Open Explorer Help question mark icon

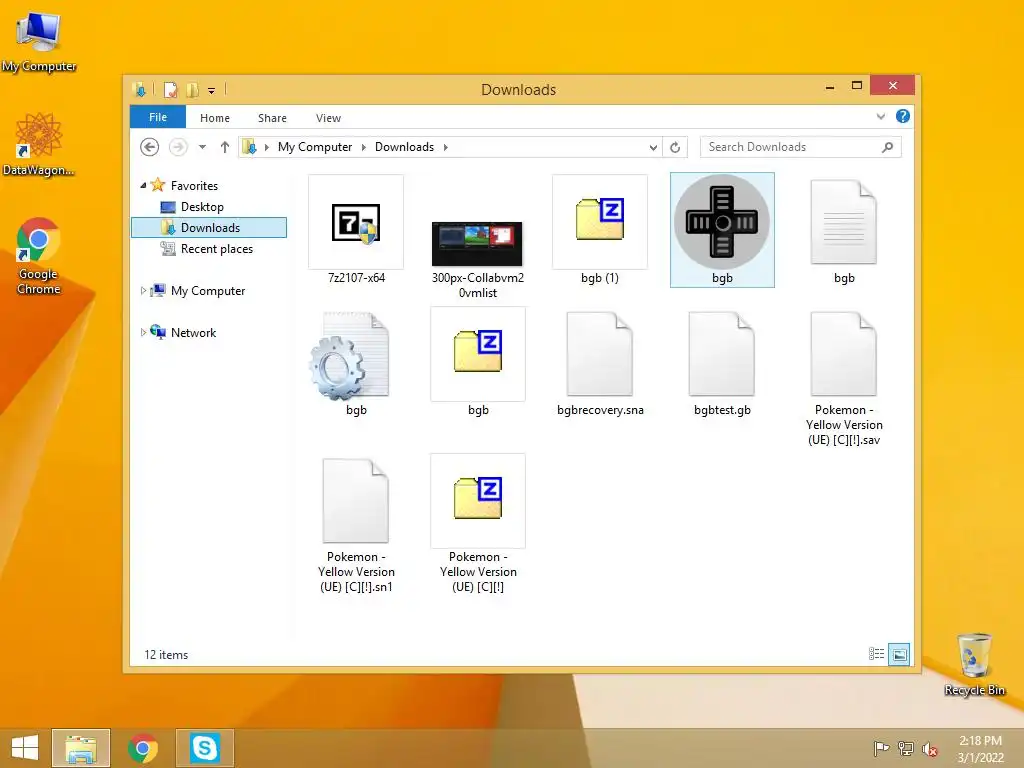coord(903,116)
